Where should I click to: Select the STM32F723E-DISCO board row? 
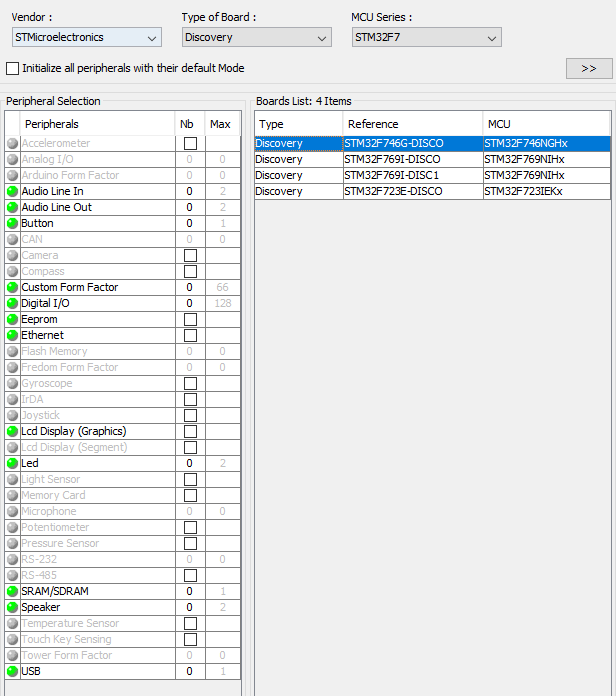click(433, 191)
